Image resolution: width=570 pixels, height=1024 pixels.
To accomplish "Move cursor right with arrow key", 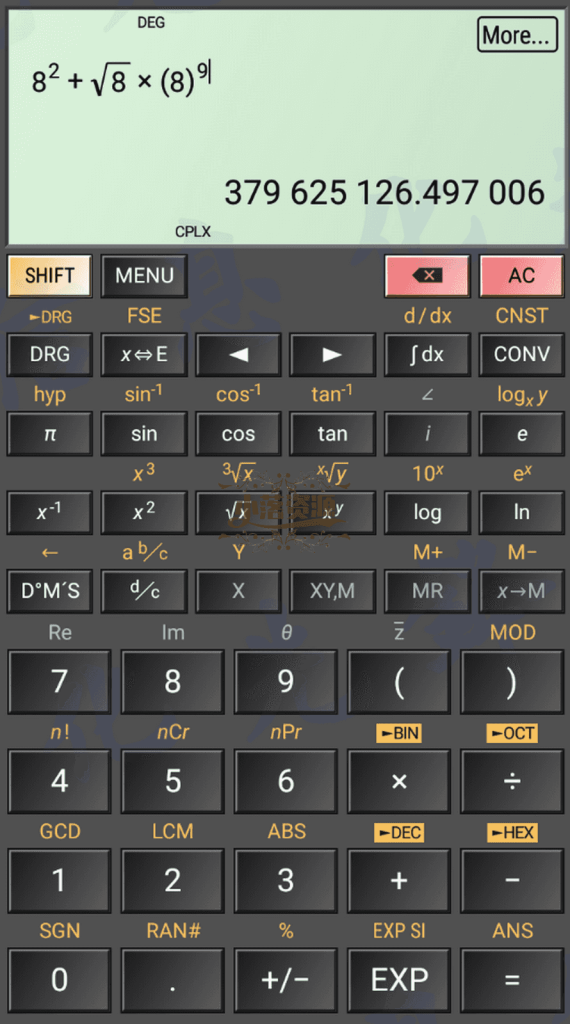I will coord(332,355).
